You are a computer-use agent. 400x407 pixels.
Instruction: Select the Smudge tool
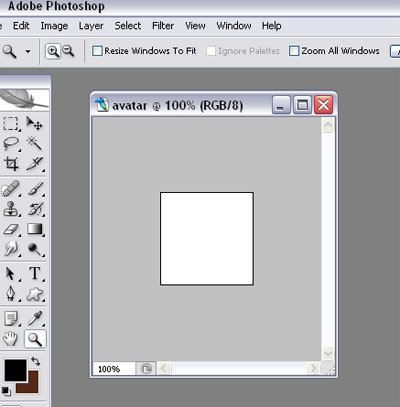pyautogui.click(x=11, y=249)
